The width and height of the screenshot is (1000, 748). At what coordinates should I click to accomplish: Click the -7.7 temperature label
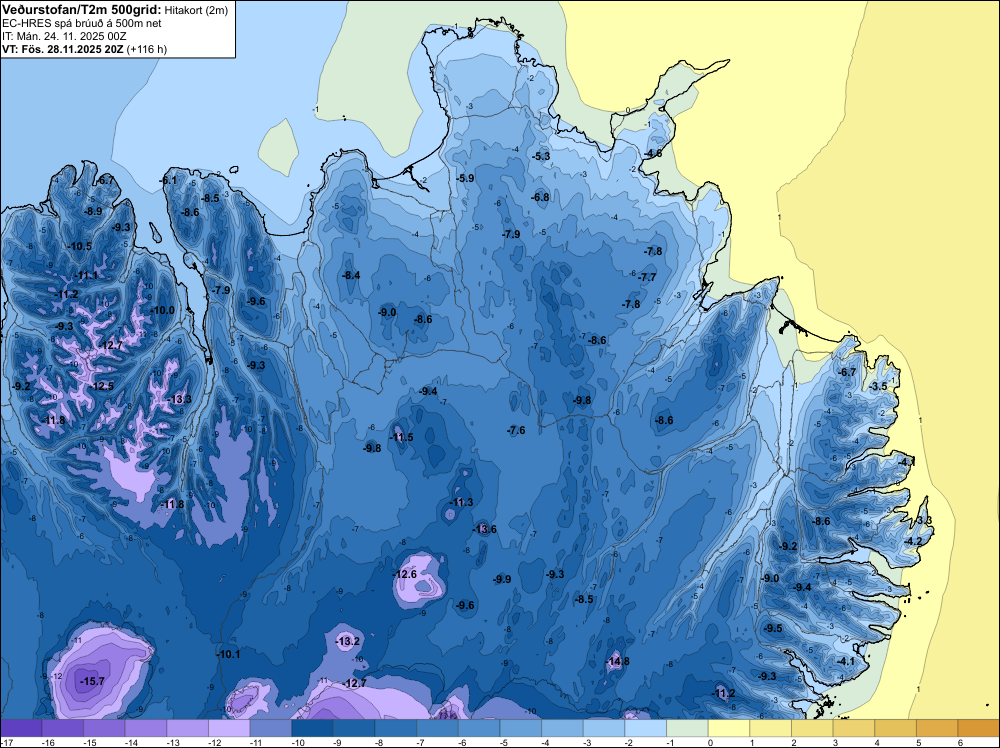647,277
